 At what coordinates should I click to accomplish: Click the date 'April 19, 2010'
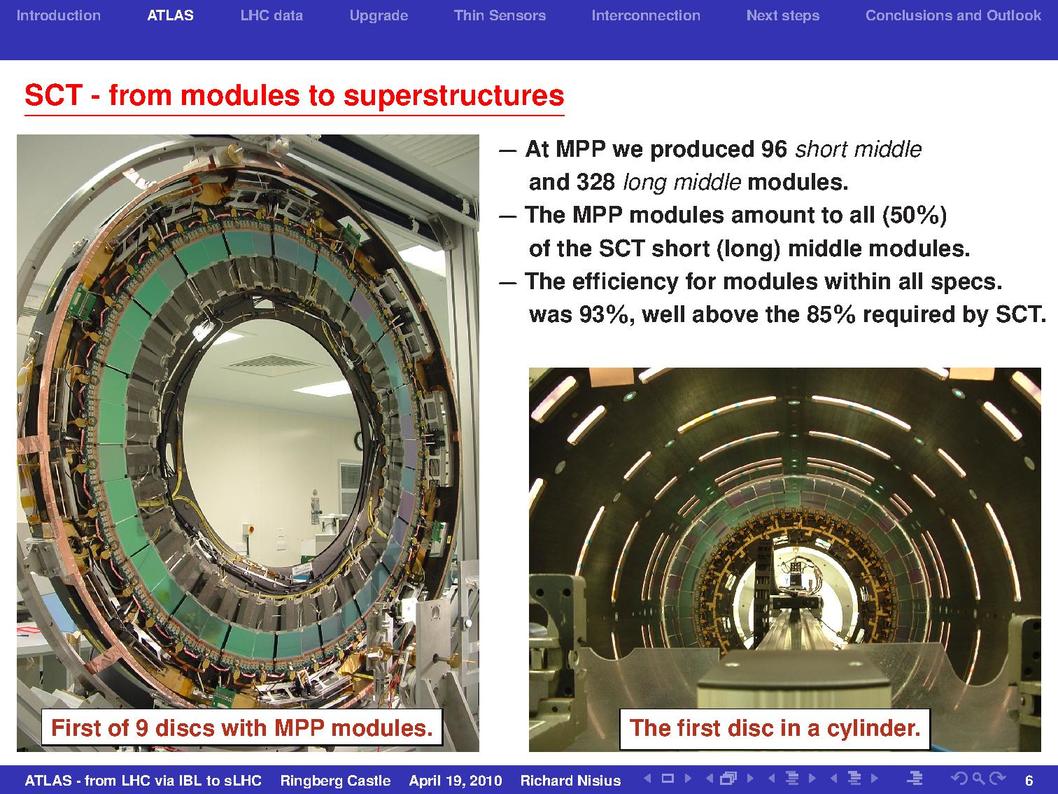[x=455, y=781]
